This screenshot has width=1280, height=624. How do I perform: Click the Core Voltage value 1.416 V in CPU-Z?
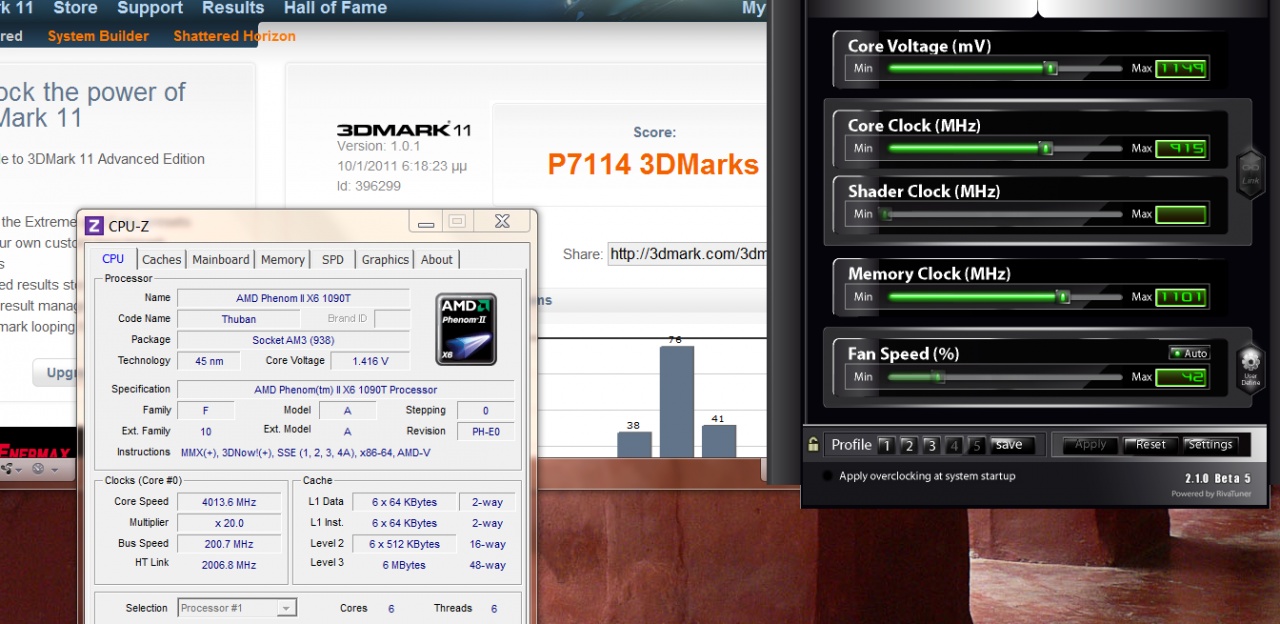pyautogui.click(x=370, y=361)
